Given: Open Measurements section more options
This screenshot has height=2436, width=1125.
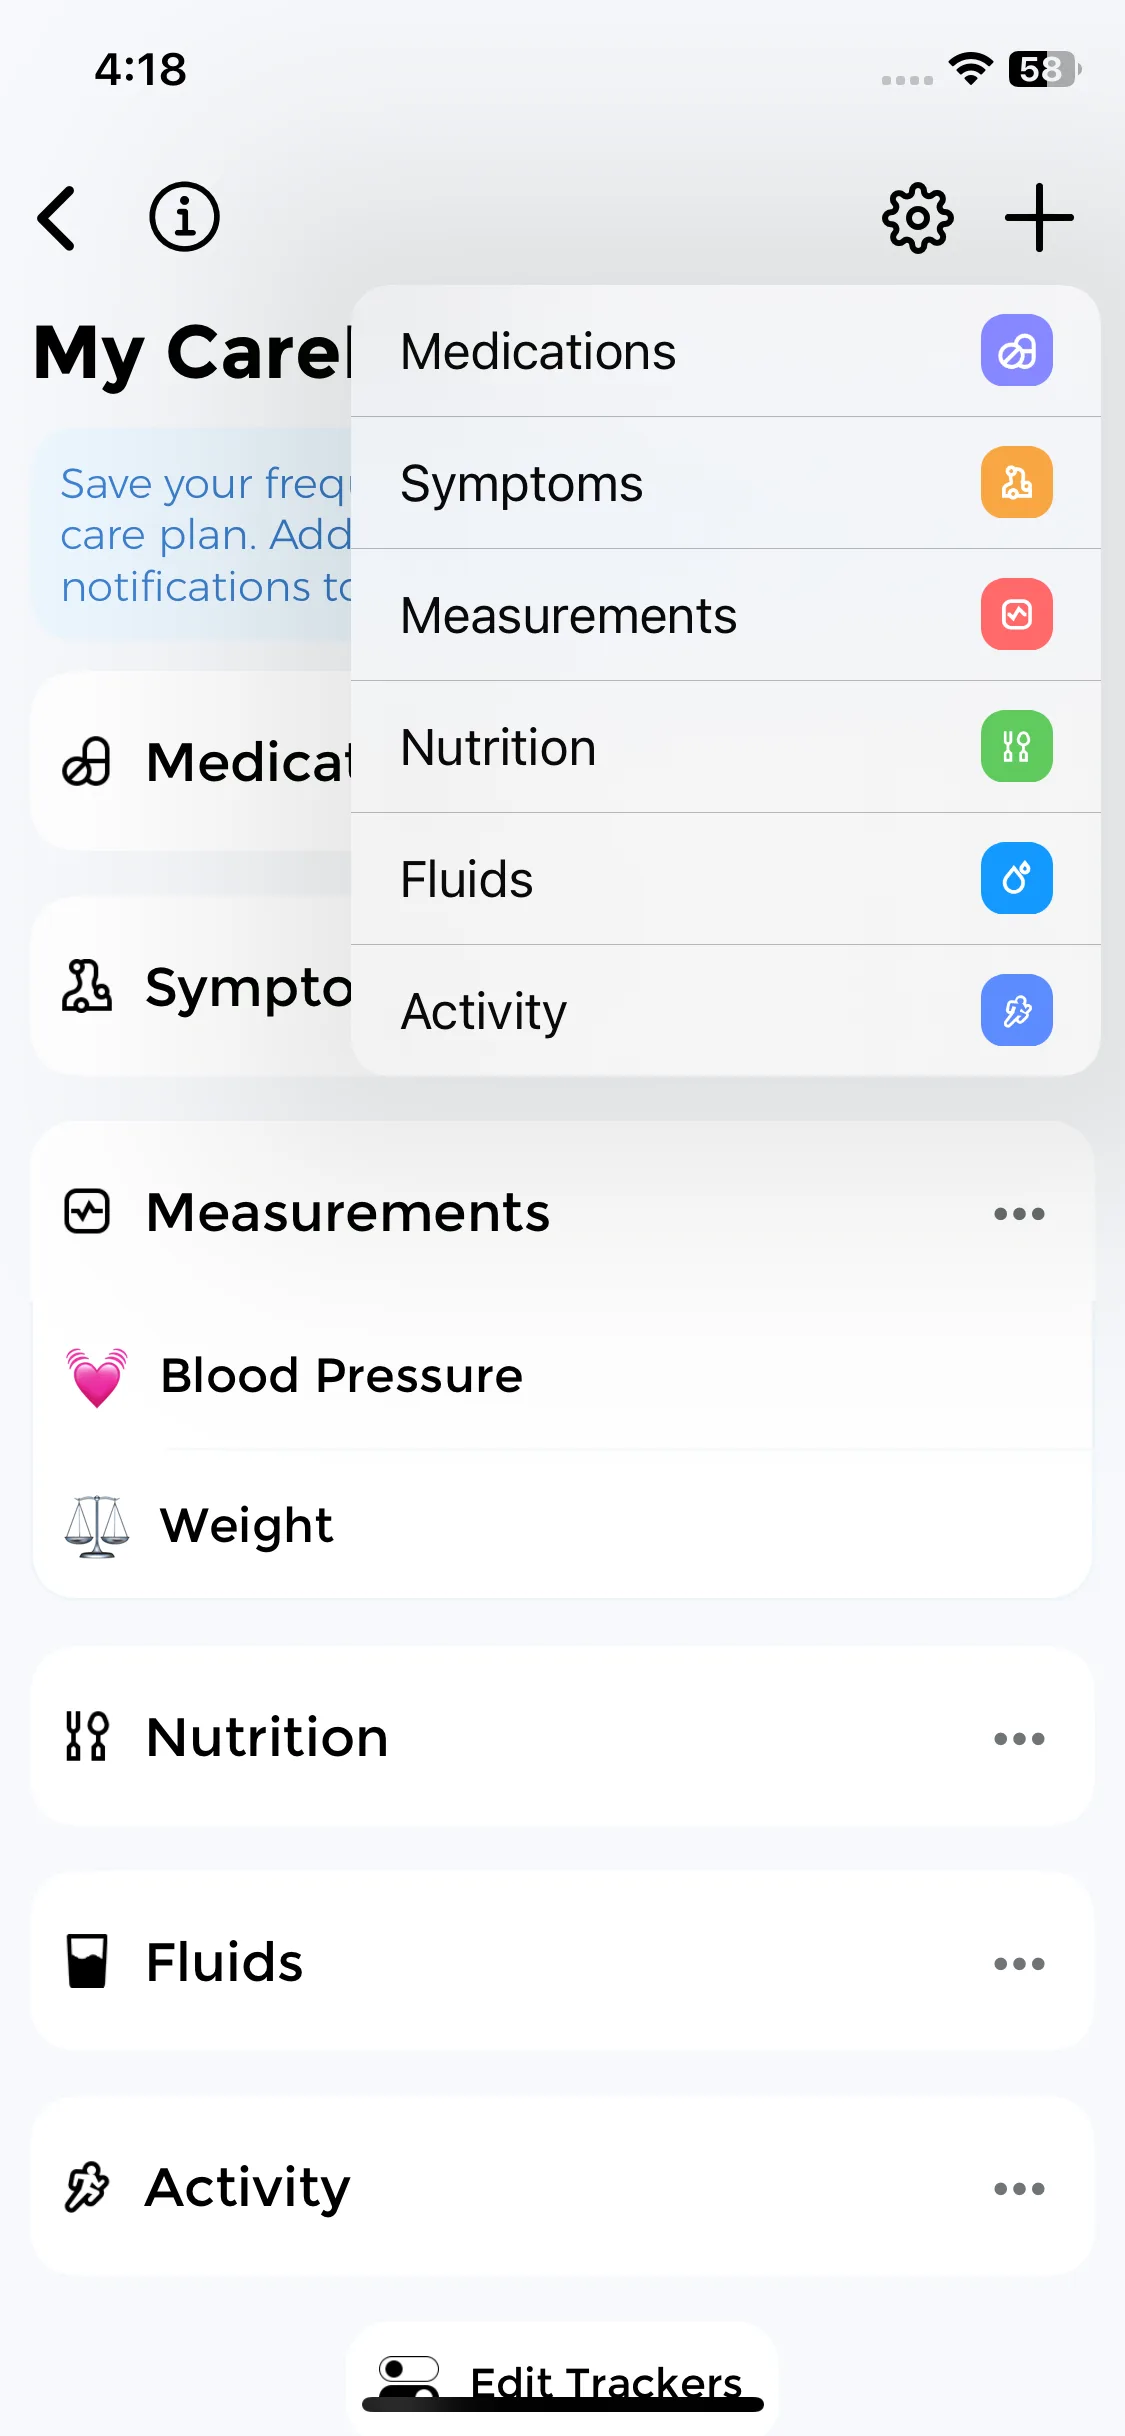Looking at the screenshot, I should 1019,1214.
